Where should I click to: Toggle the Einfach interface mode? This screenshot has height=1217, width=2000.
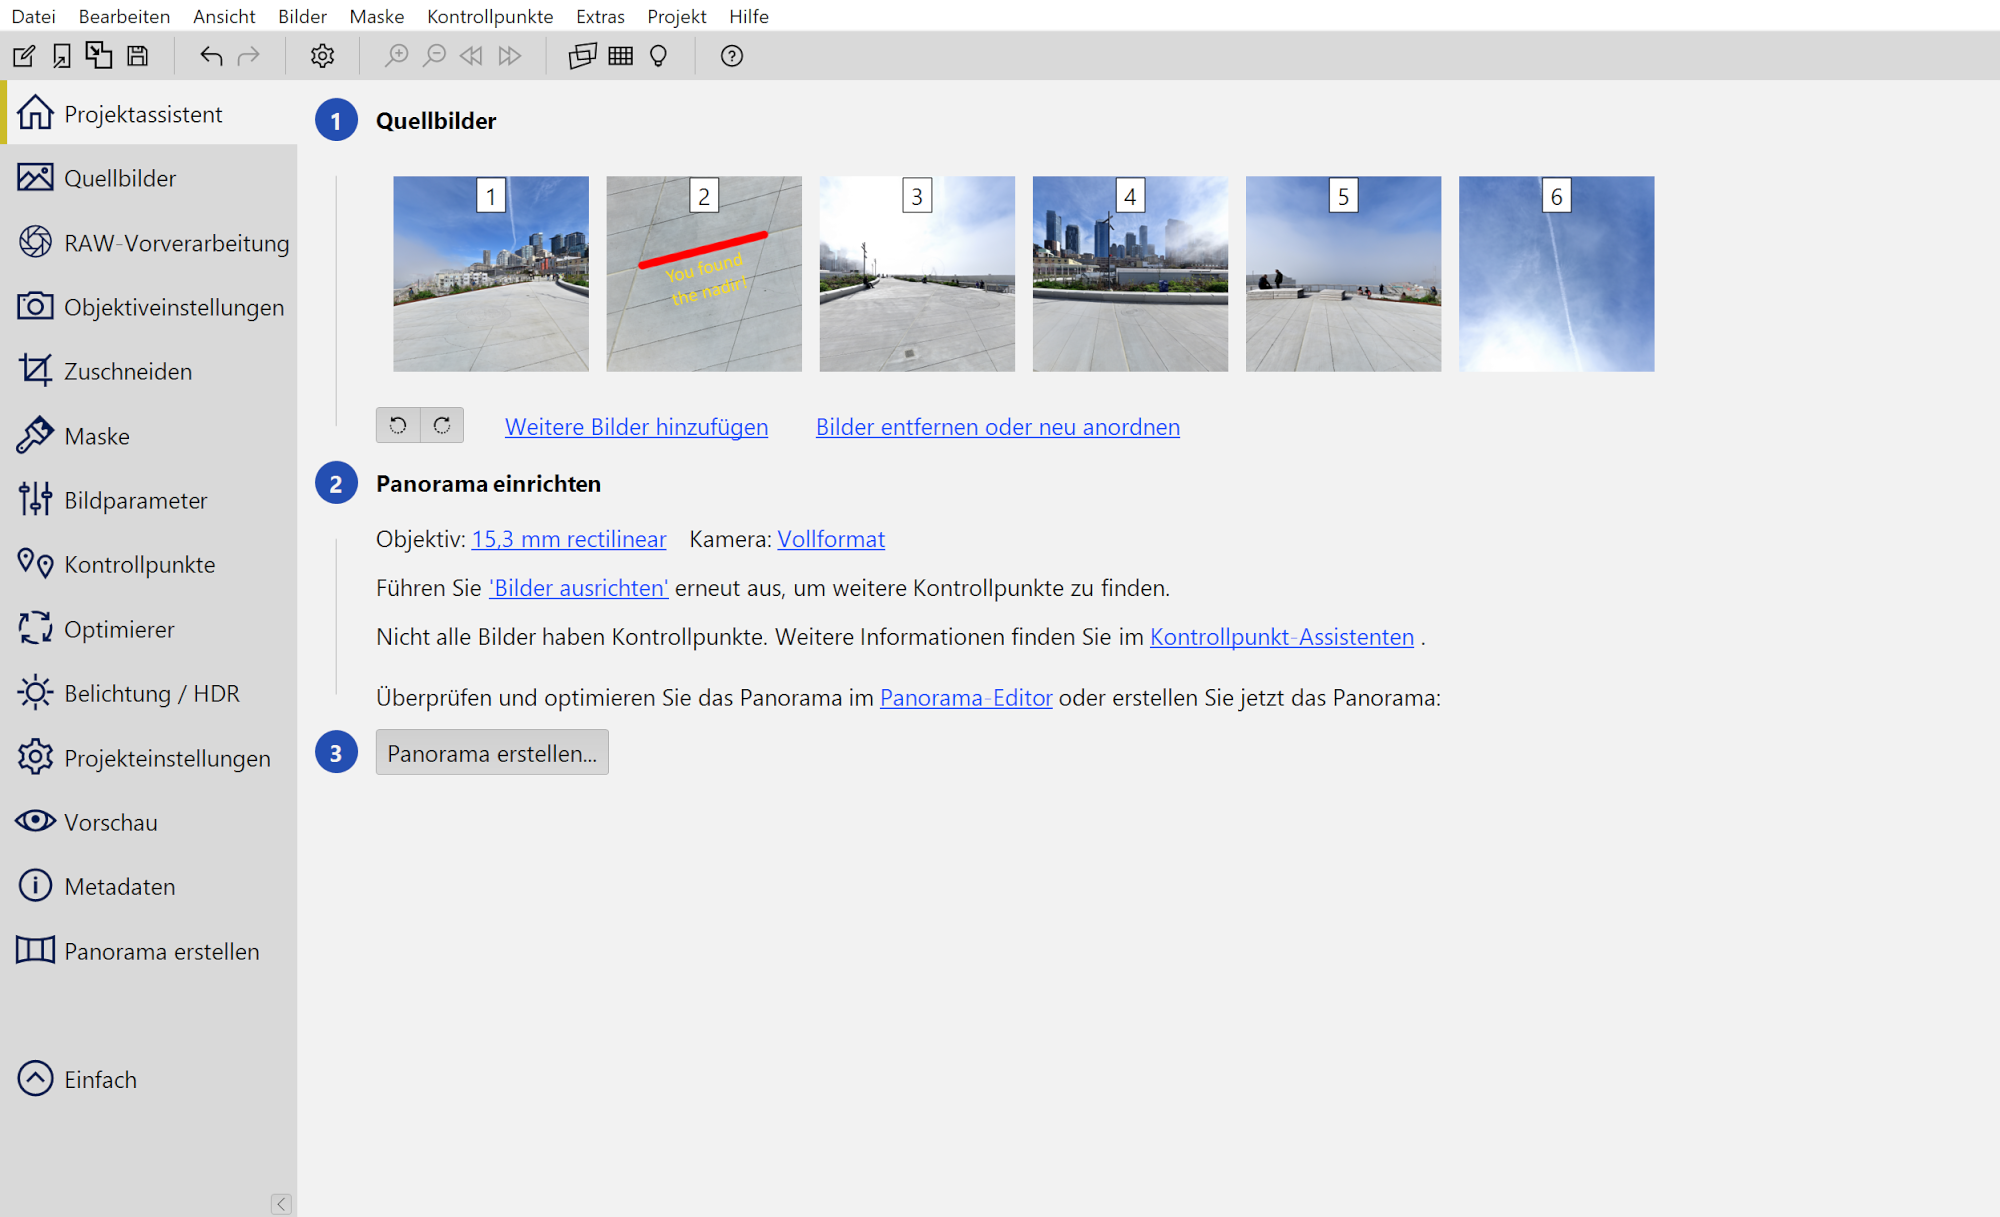point(150,1079)
